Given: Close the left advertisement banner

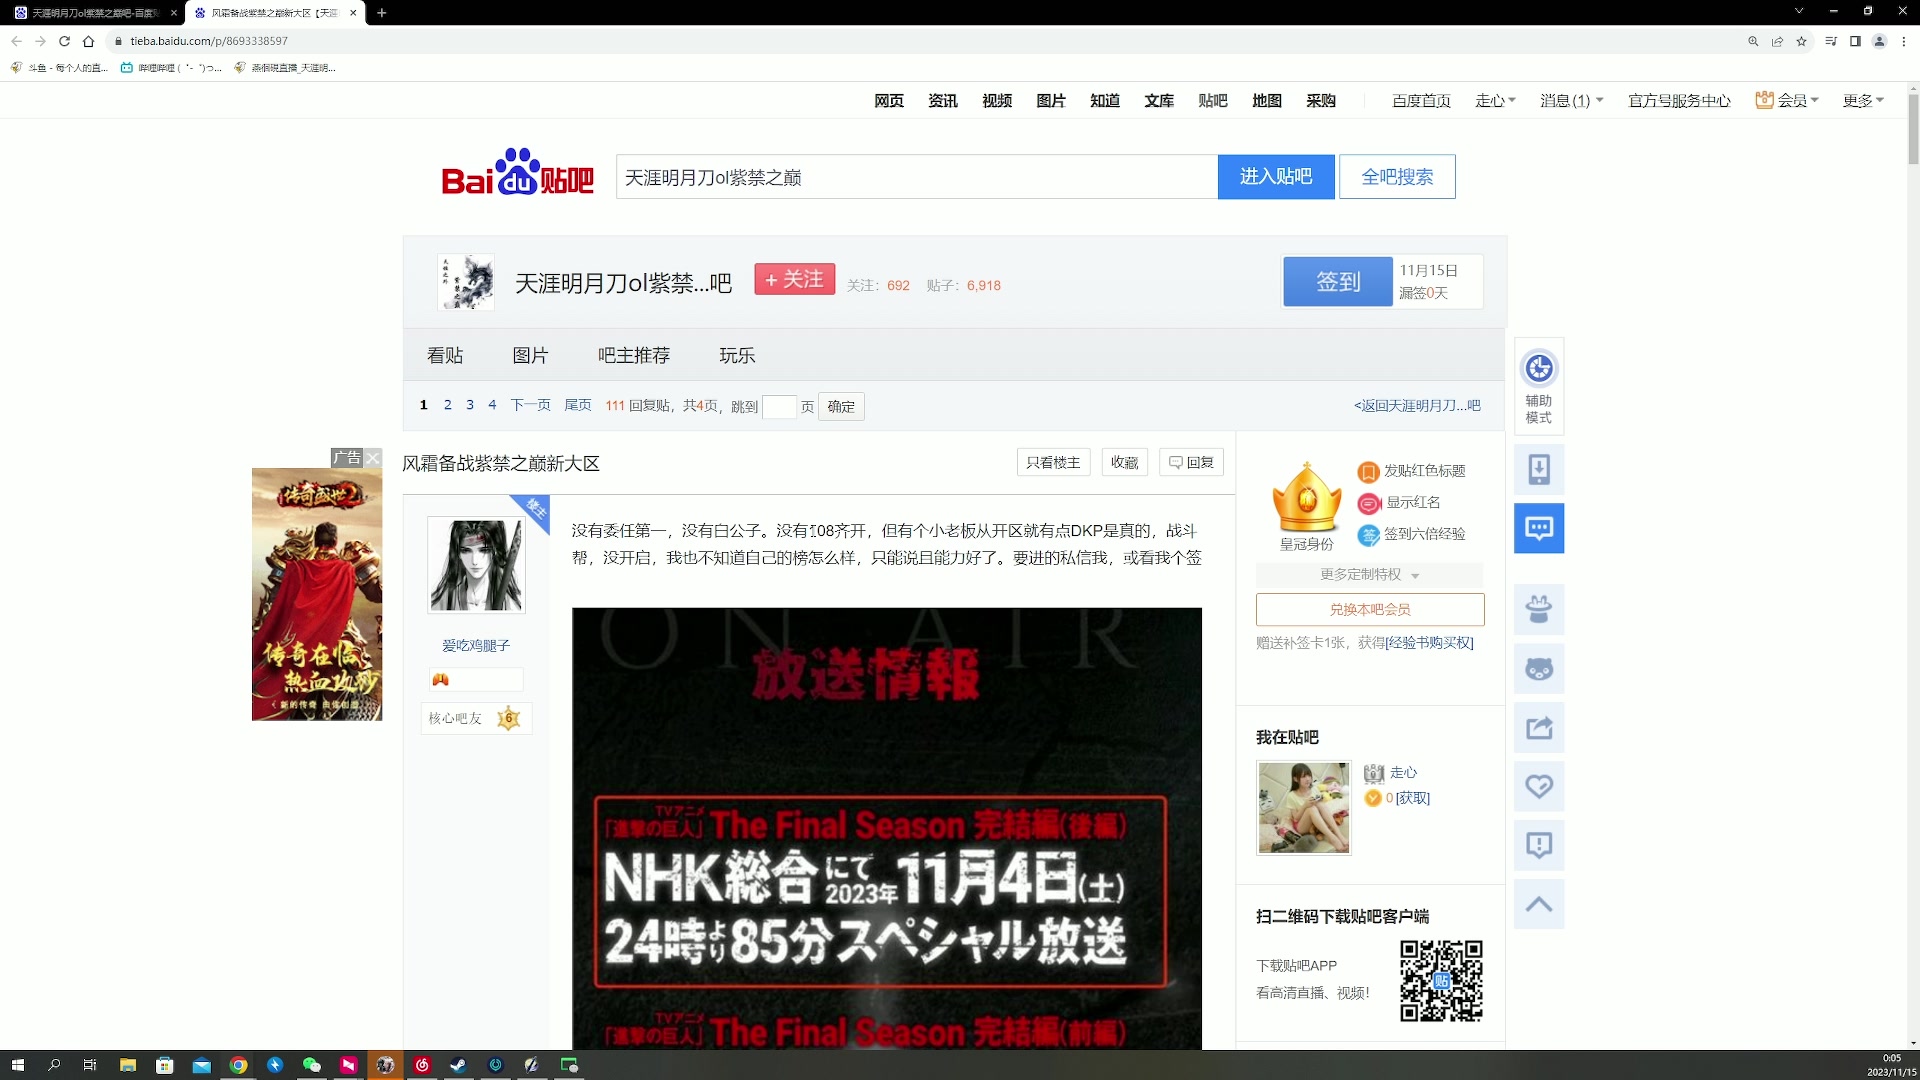Looking at the screenshot, I should tap(373, 458).
